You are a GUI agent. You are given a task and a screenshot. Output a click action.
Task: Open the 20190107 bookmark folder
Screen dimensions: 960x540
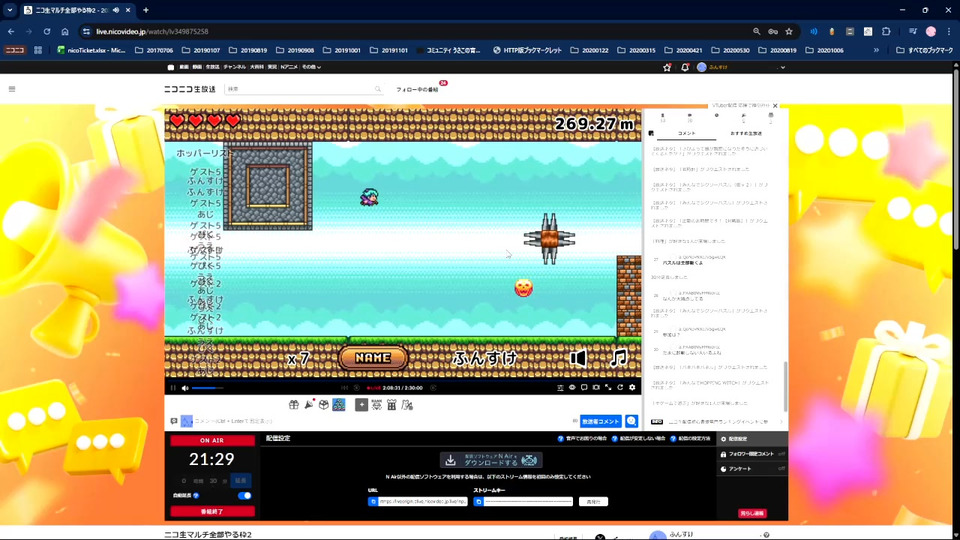pyautogui.click(x=201, y=50)
